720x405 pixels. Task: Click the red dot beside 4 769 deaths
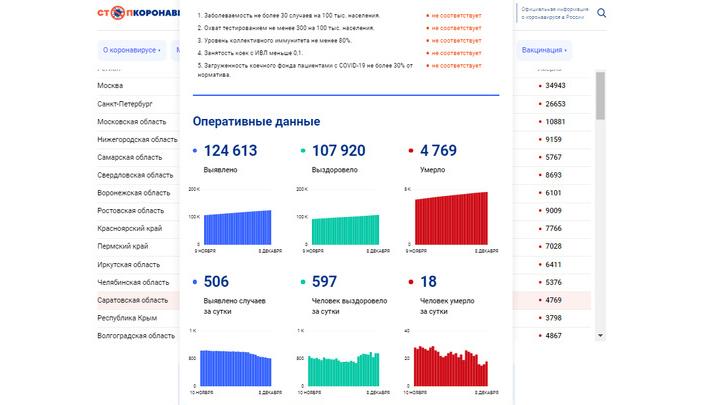(411, 152)
